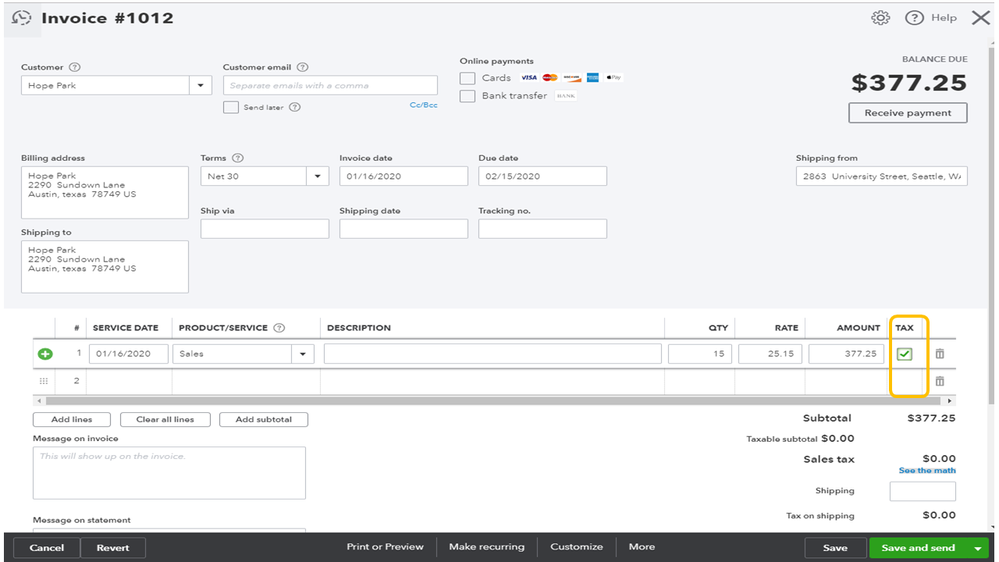The width and height of the screenshot is (999, 562).
Task: Click the Save button
Action: [x=835, y=548]
